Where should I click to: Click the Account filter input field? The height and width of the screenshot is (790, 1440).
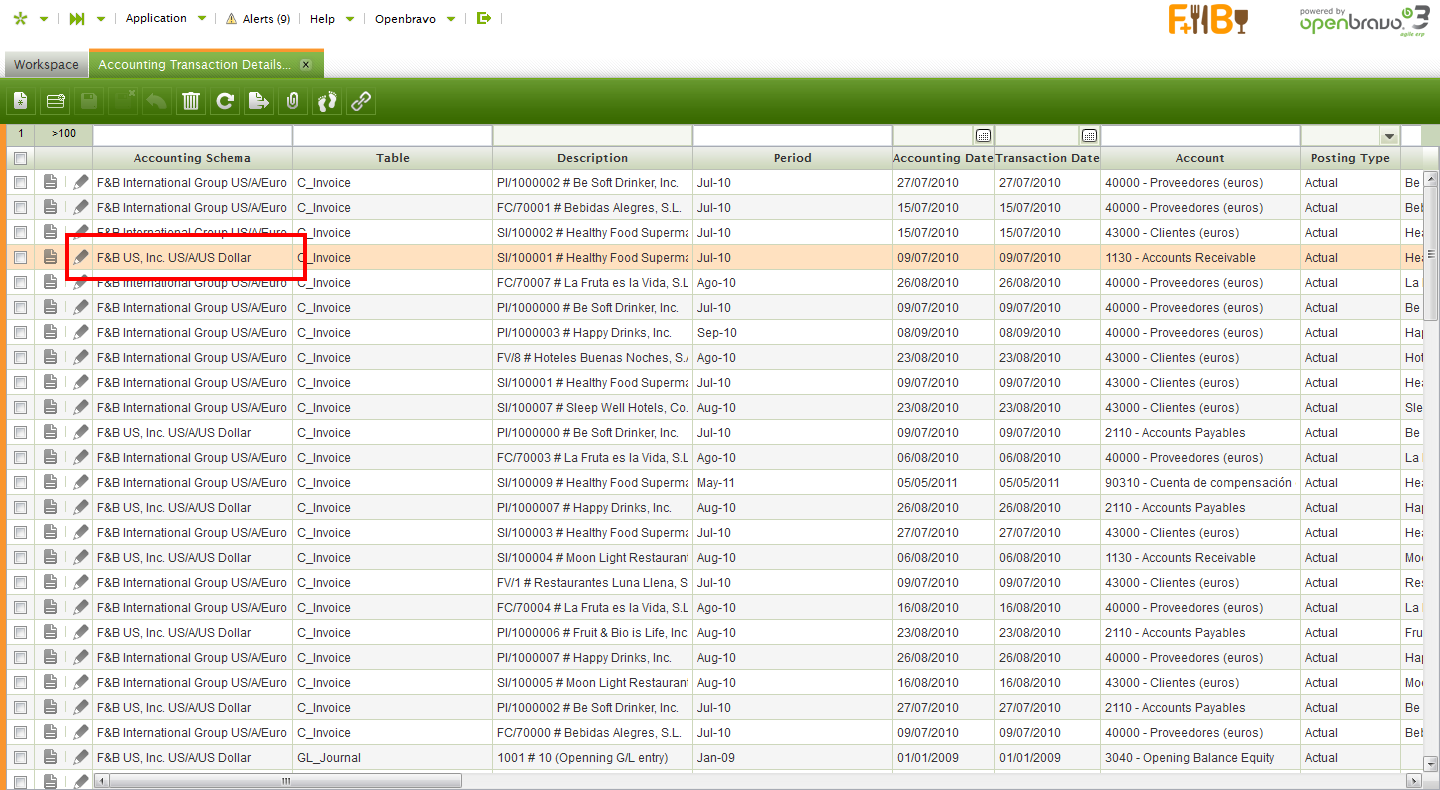click(1200, 136)
